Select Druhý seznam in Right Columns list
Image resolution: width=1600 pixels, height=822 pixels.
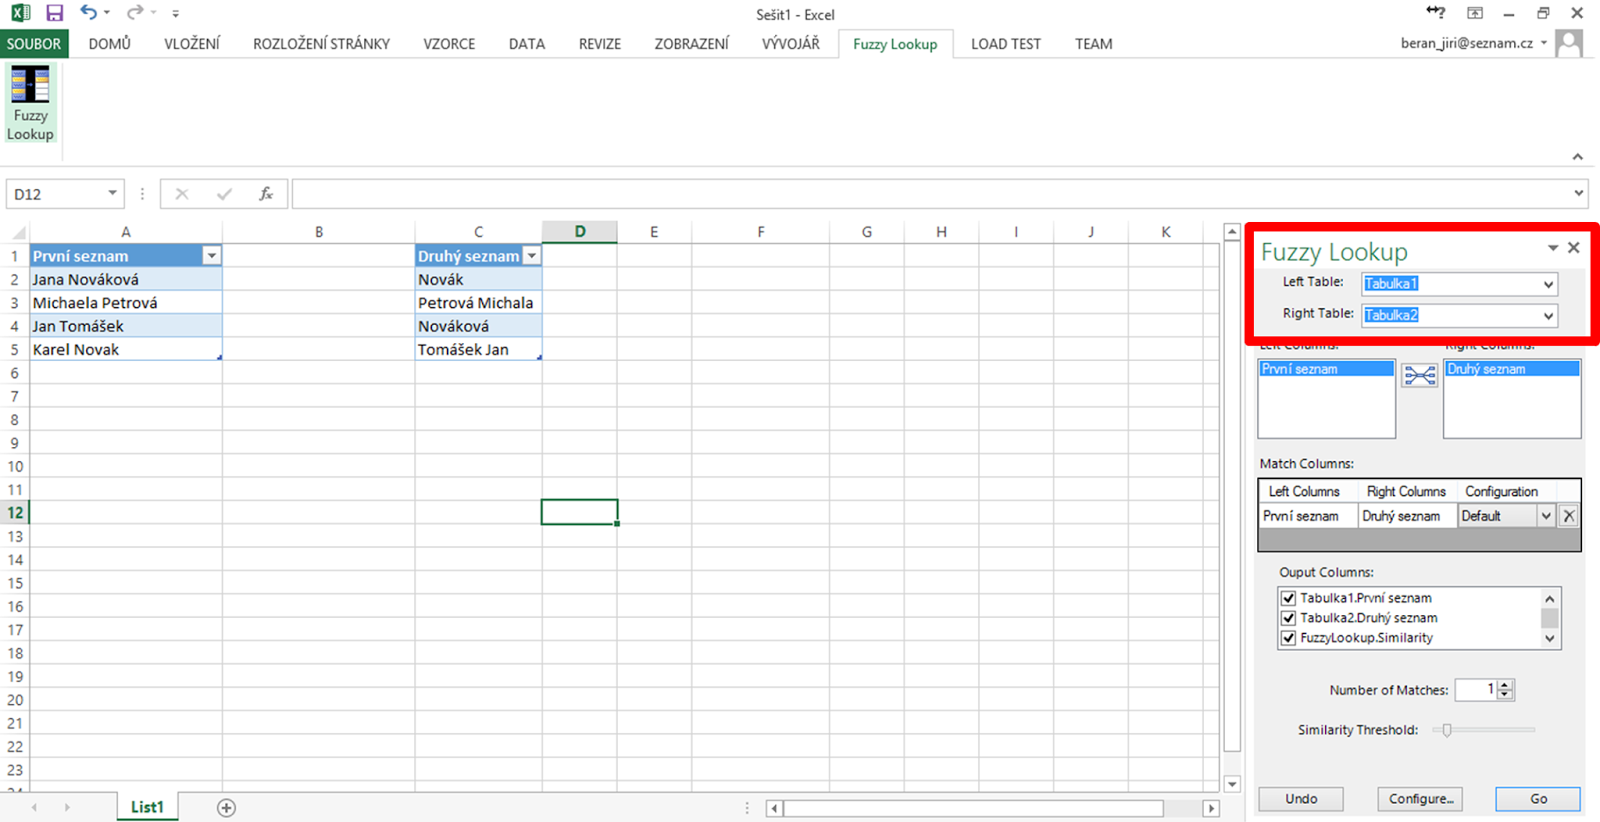coord(1512,369)
